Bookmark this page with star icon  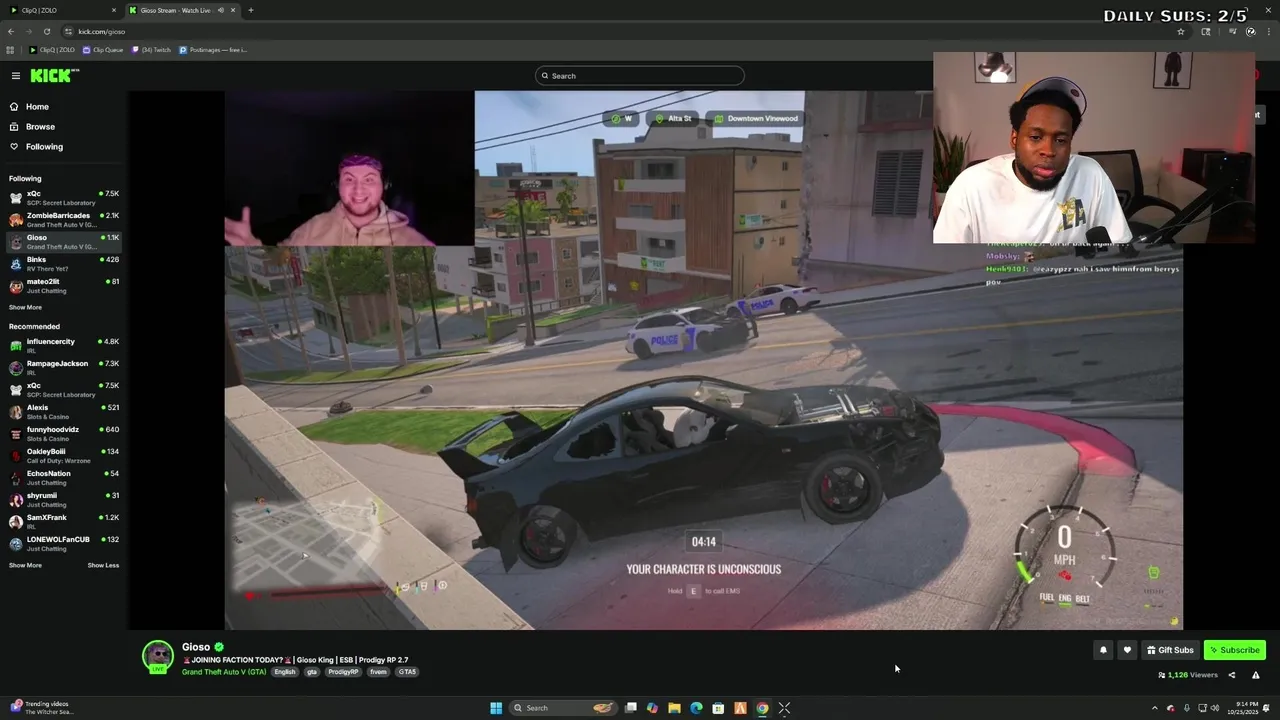pyautogui.click(x=1181, y=31)
